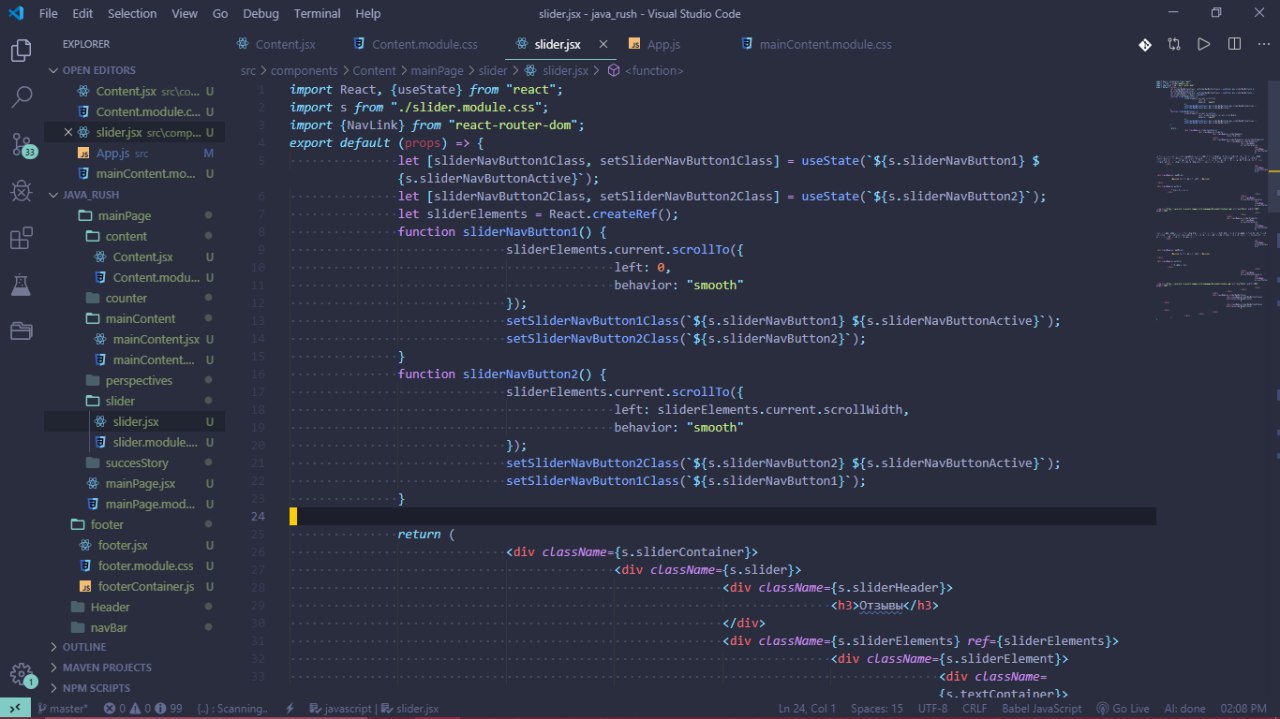Image resolution: width=1280 pixels, height=719 pixels.
Task: Open the Terminal menu
Action: (317, 14)
